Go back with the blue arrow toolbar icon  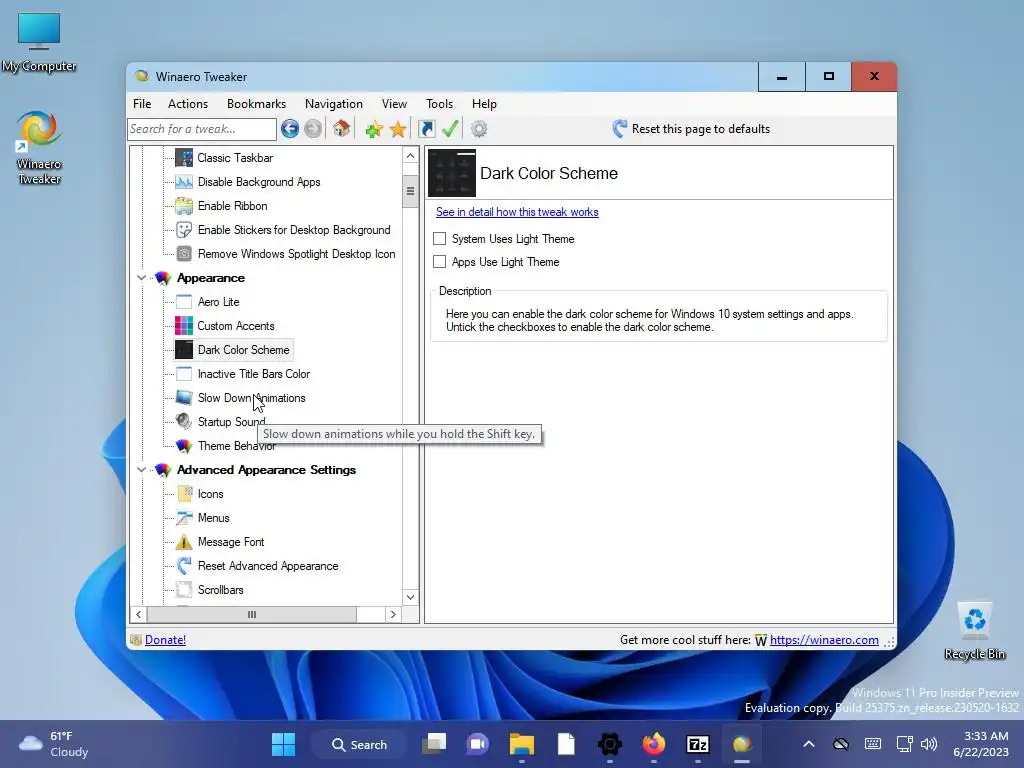pos(290,129)
